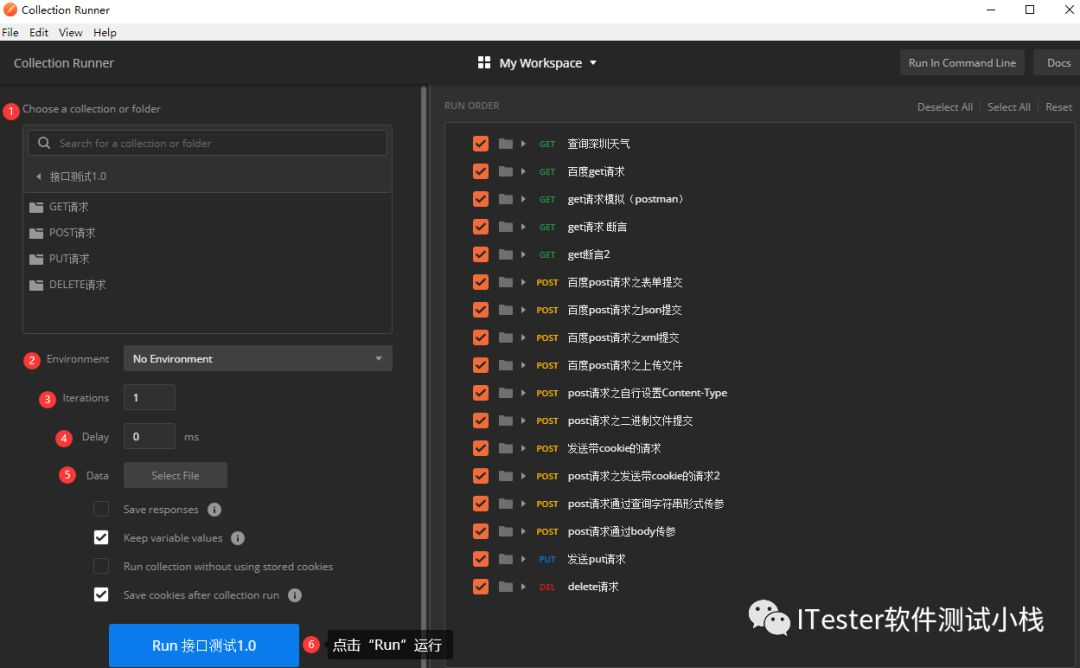The width and height of the screenshot is (1080, 668).
Task: Expand the post请求之发送带cookie的请求2 row arrow
Action: [523, 476]
